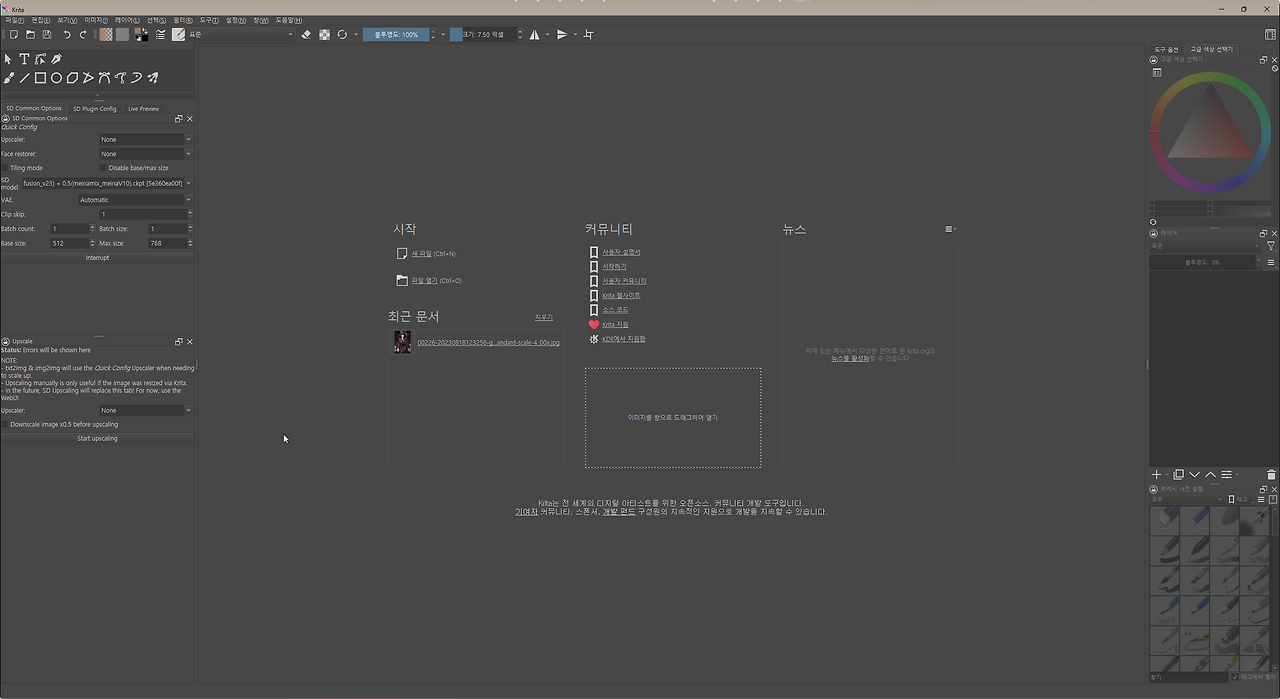This screenshot has width=1280, height=699.
Task: Delete layer using trash icon
Action: click(1271, 474)
